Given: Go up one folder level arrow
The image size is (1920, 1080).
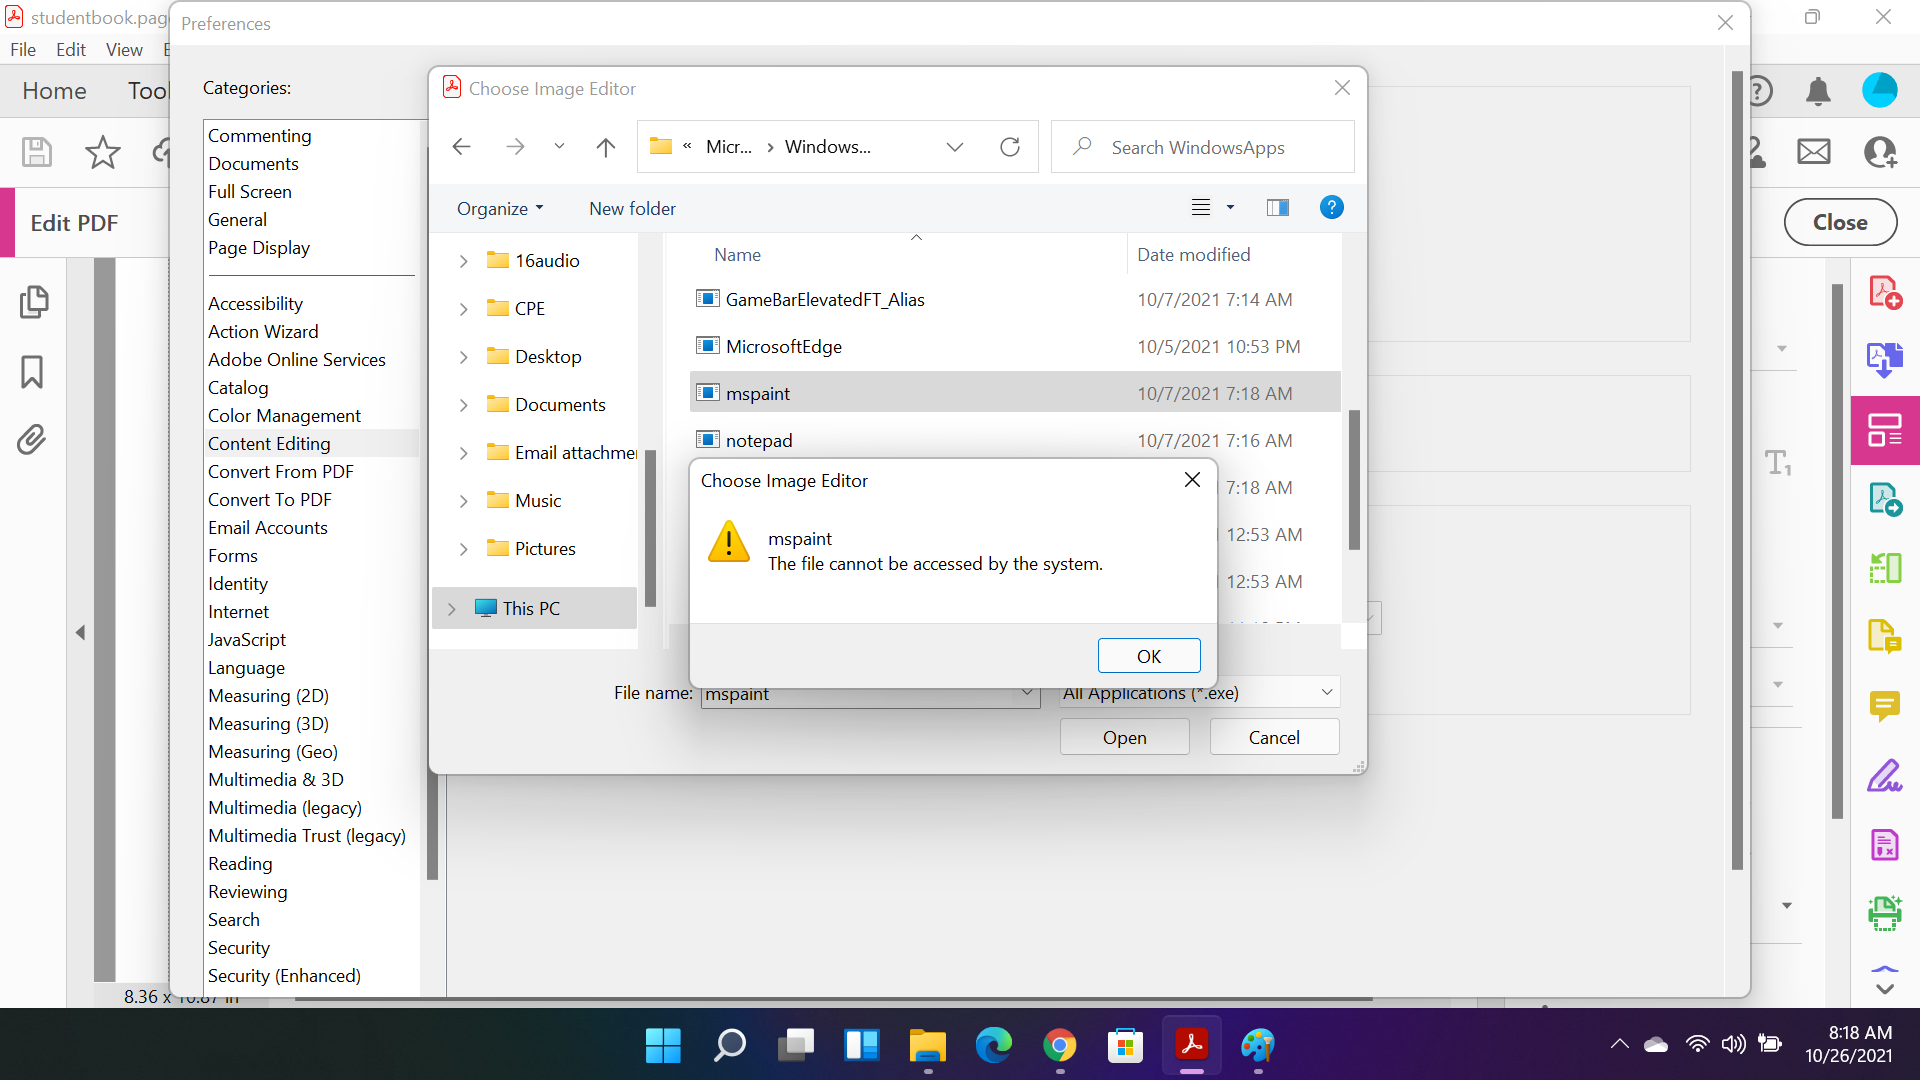Looking at the screenshot, I should (x=605, y=147).
